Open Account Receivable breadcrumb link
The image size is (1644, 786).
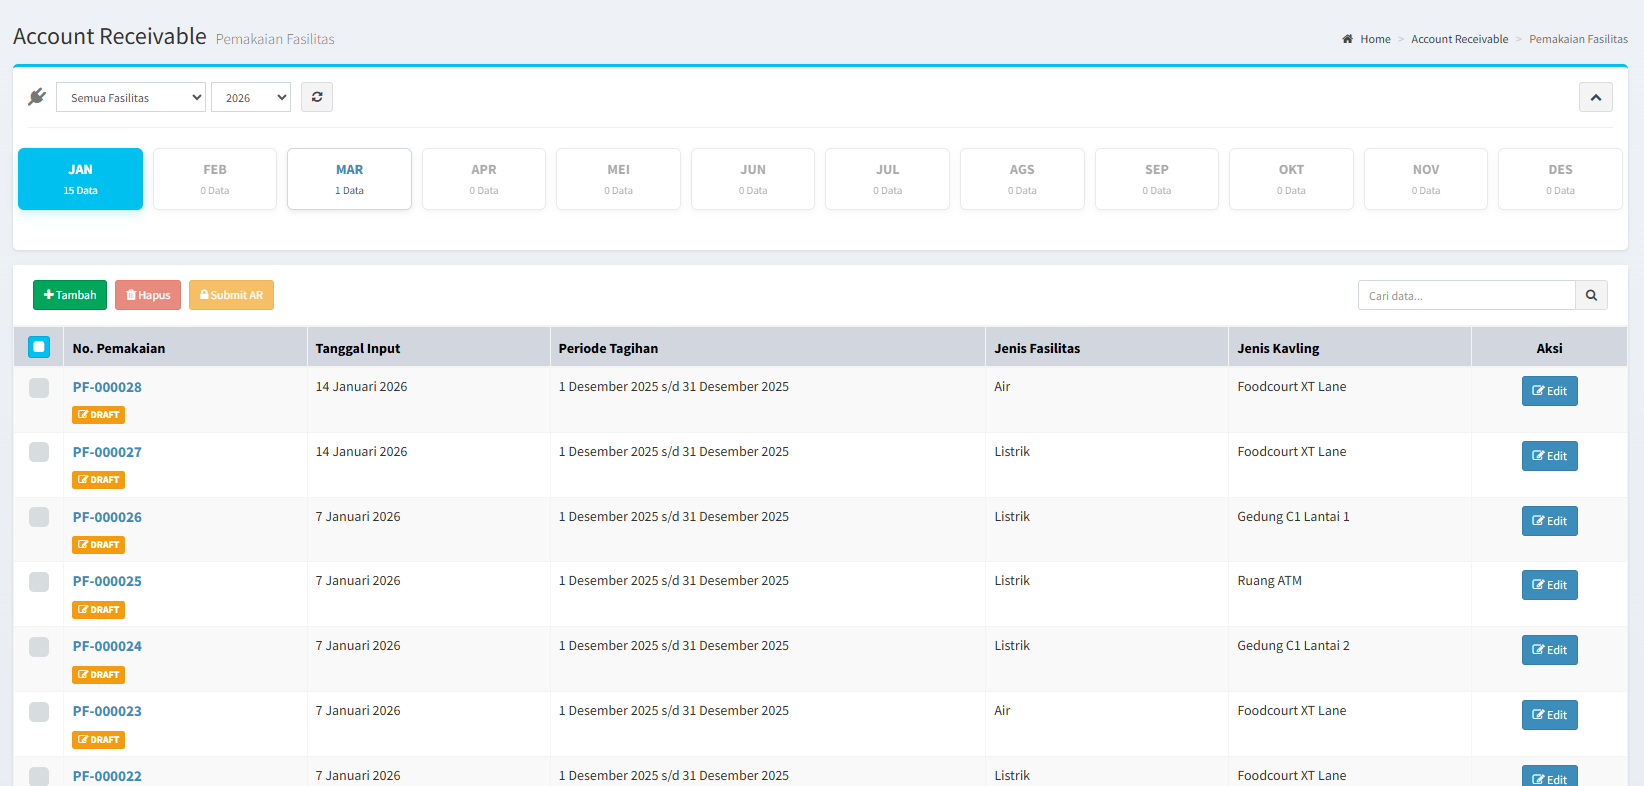(1459, 39)
